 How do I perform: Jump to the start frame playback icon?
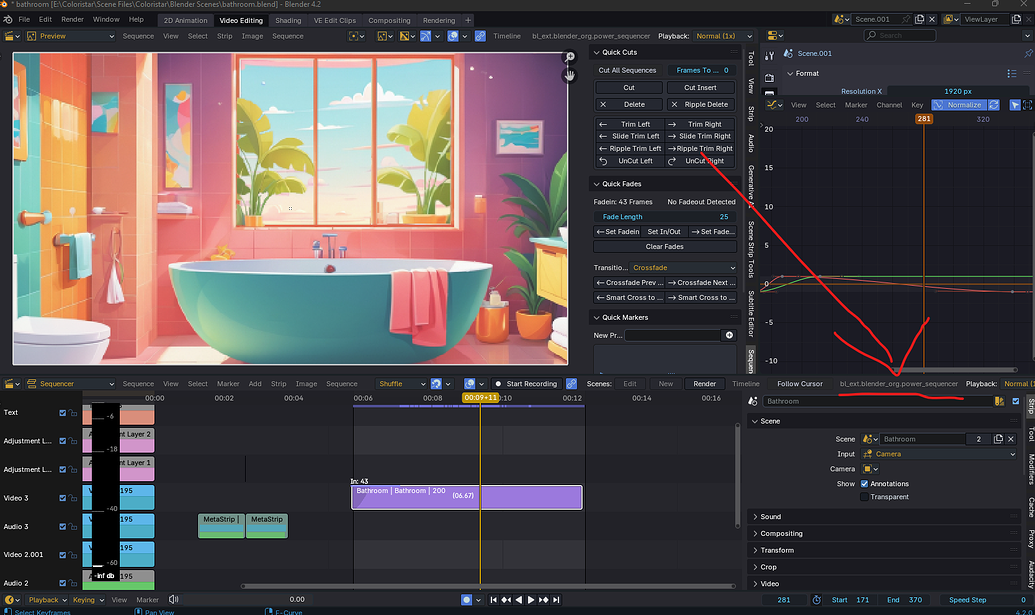point(494,600)
